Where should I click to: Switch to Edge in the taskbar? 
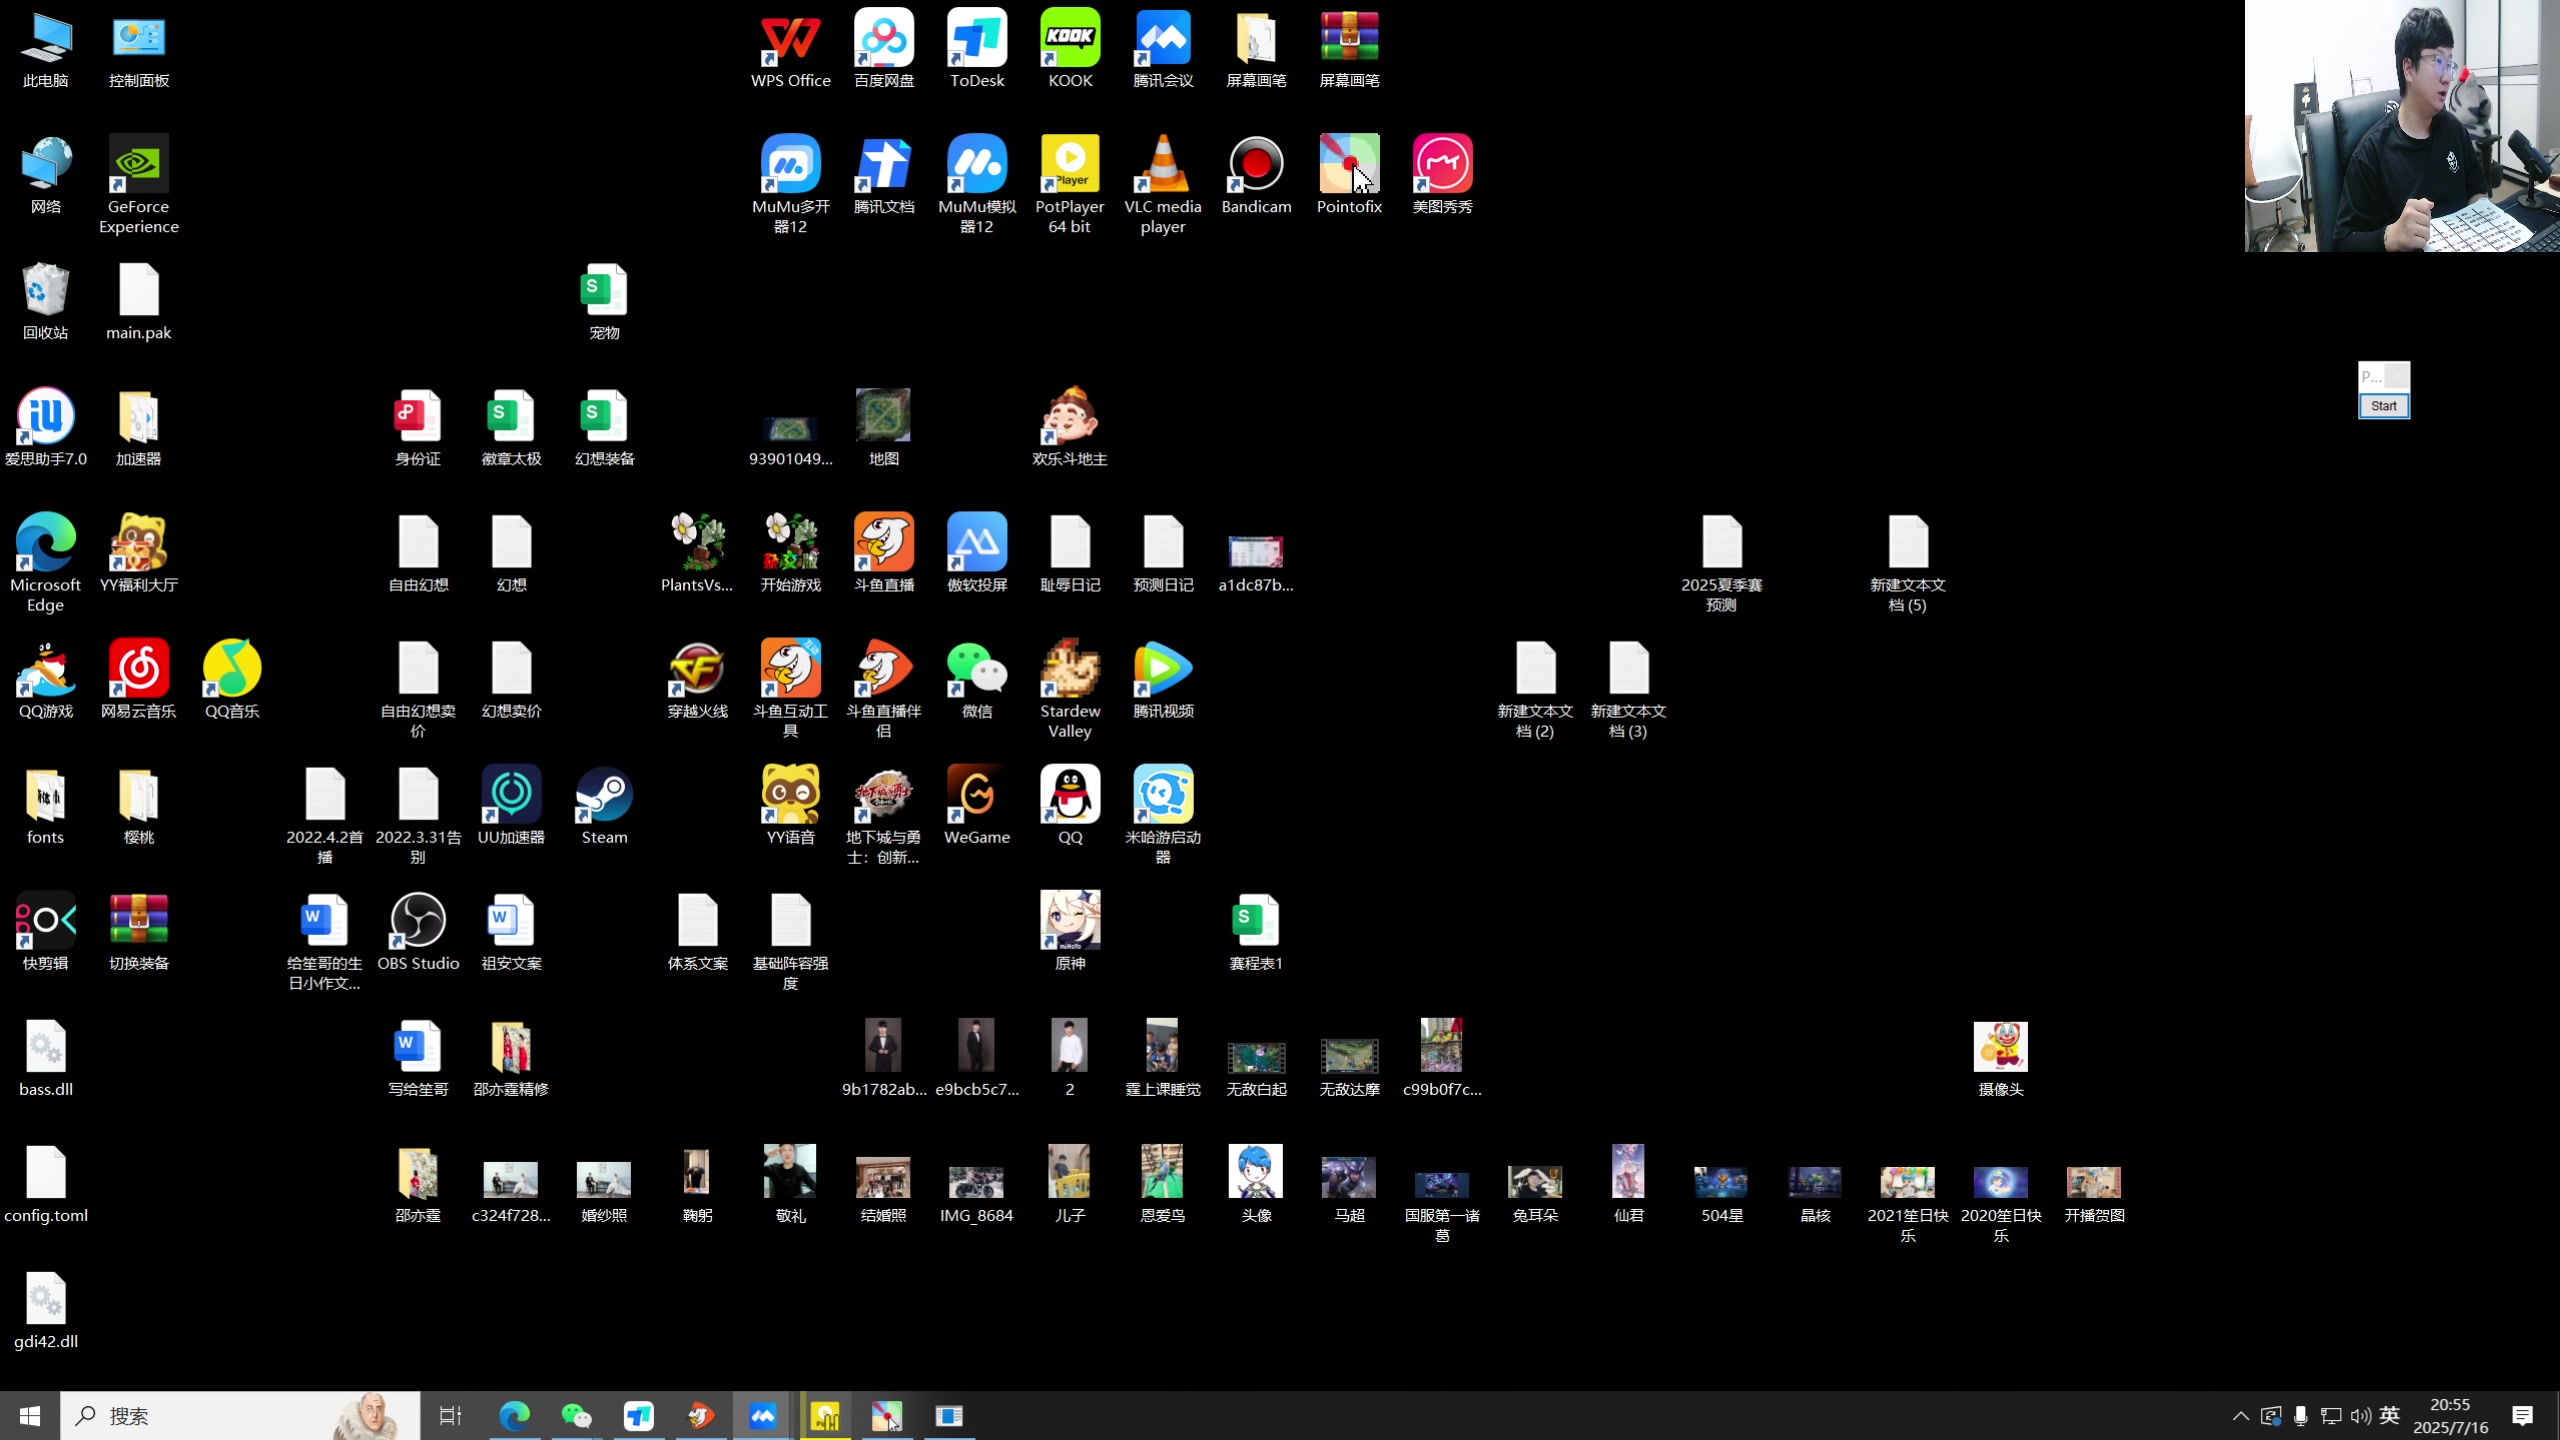coord(514,1416)
